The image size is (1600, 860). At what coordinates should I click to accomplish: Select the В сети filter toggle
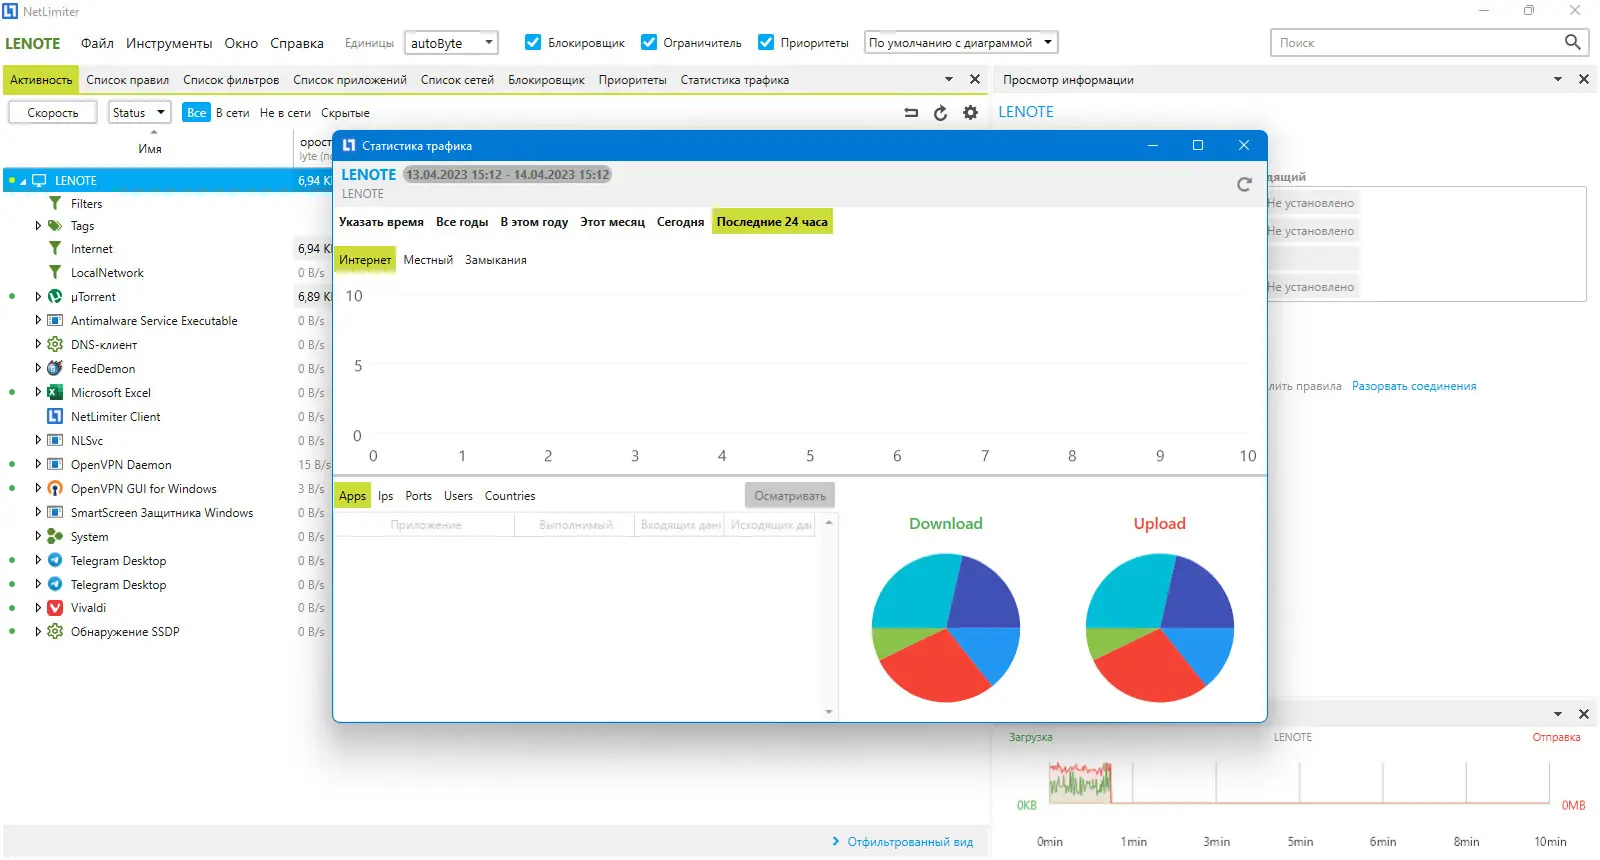(x=233, y=113)
